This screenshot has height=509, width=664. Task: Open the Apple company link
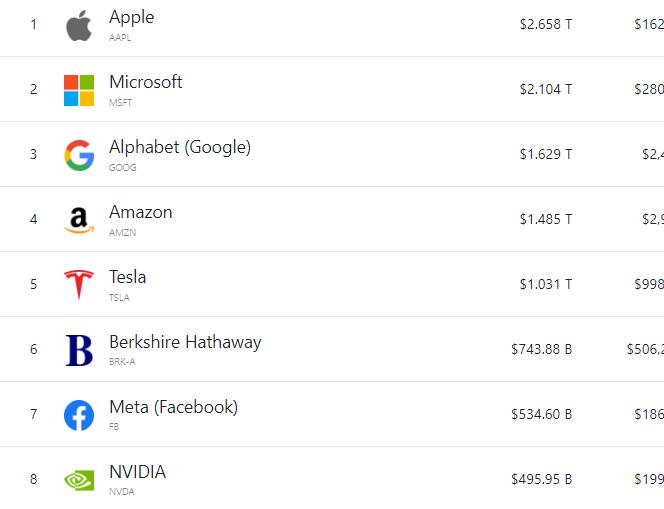(x=131, y=17)
